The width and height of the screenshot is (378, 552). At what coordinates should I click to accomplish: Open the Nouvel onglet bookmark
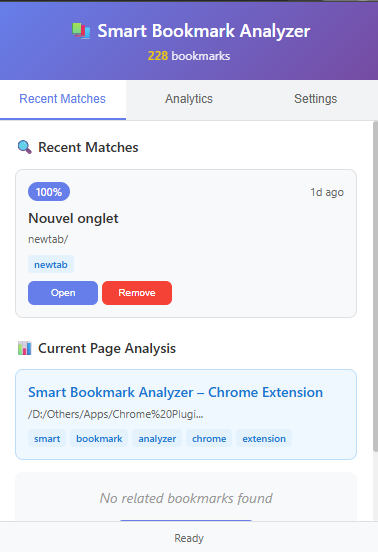tap(63, 293)
